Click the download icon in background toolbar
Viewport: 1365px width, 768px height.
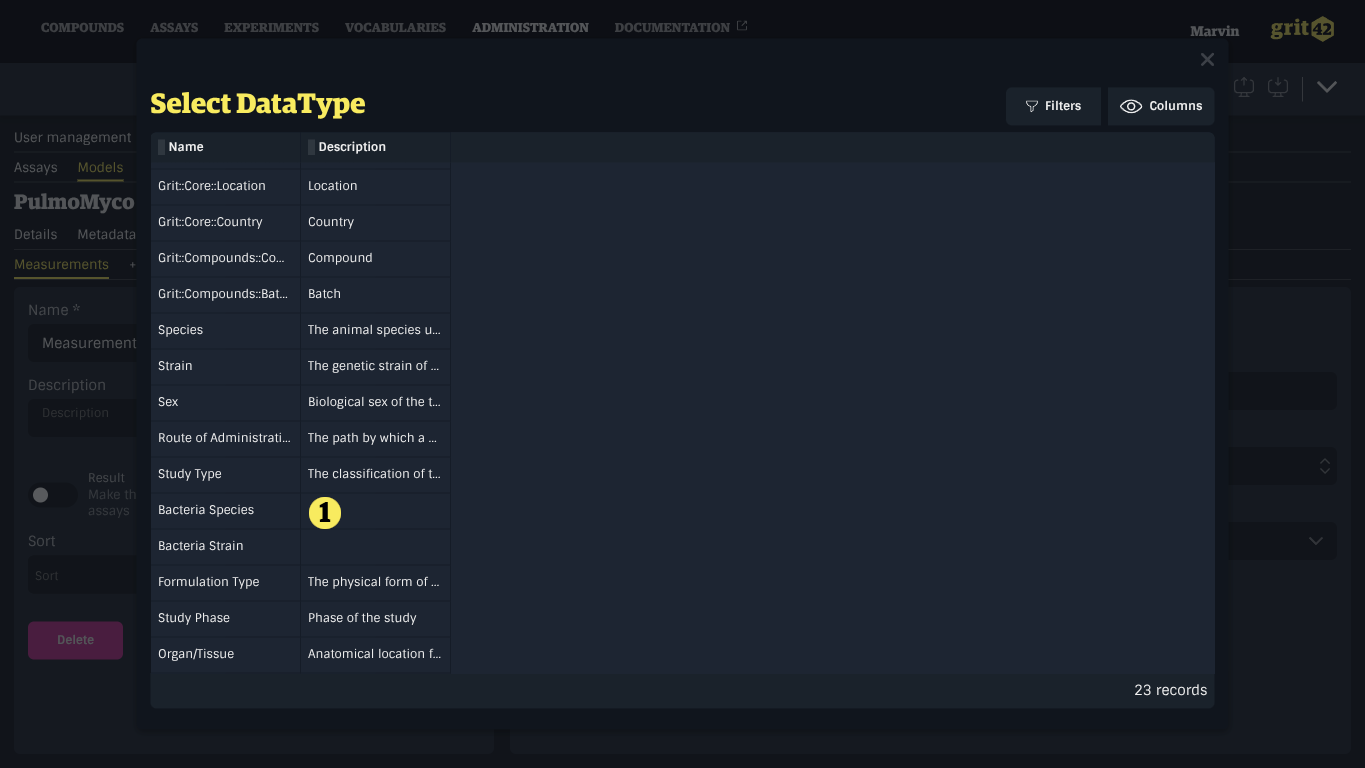tap(1278, 87)
